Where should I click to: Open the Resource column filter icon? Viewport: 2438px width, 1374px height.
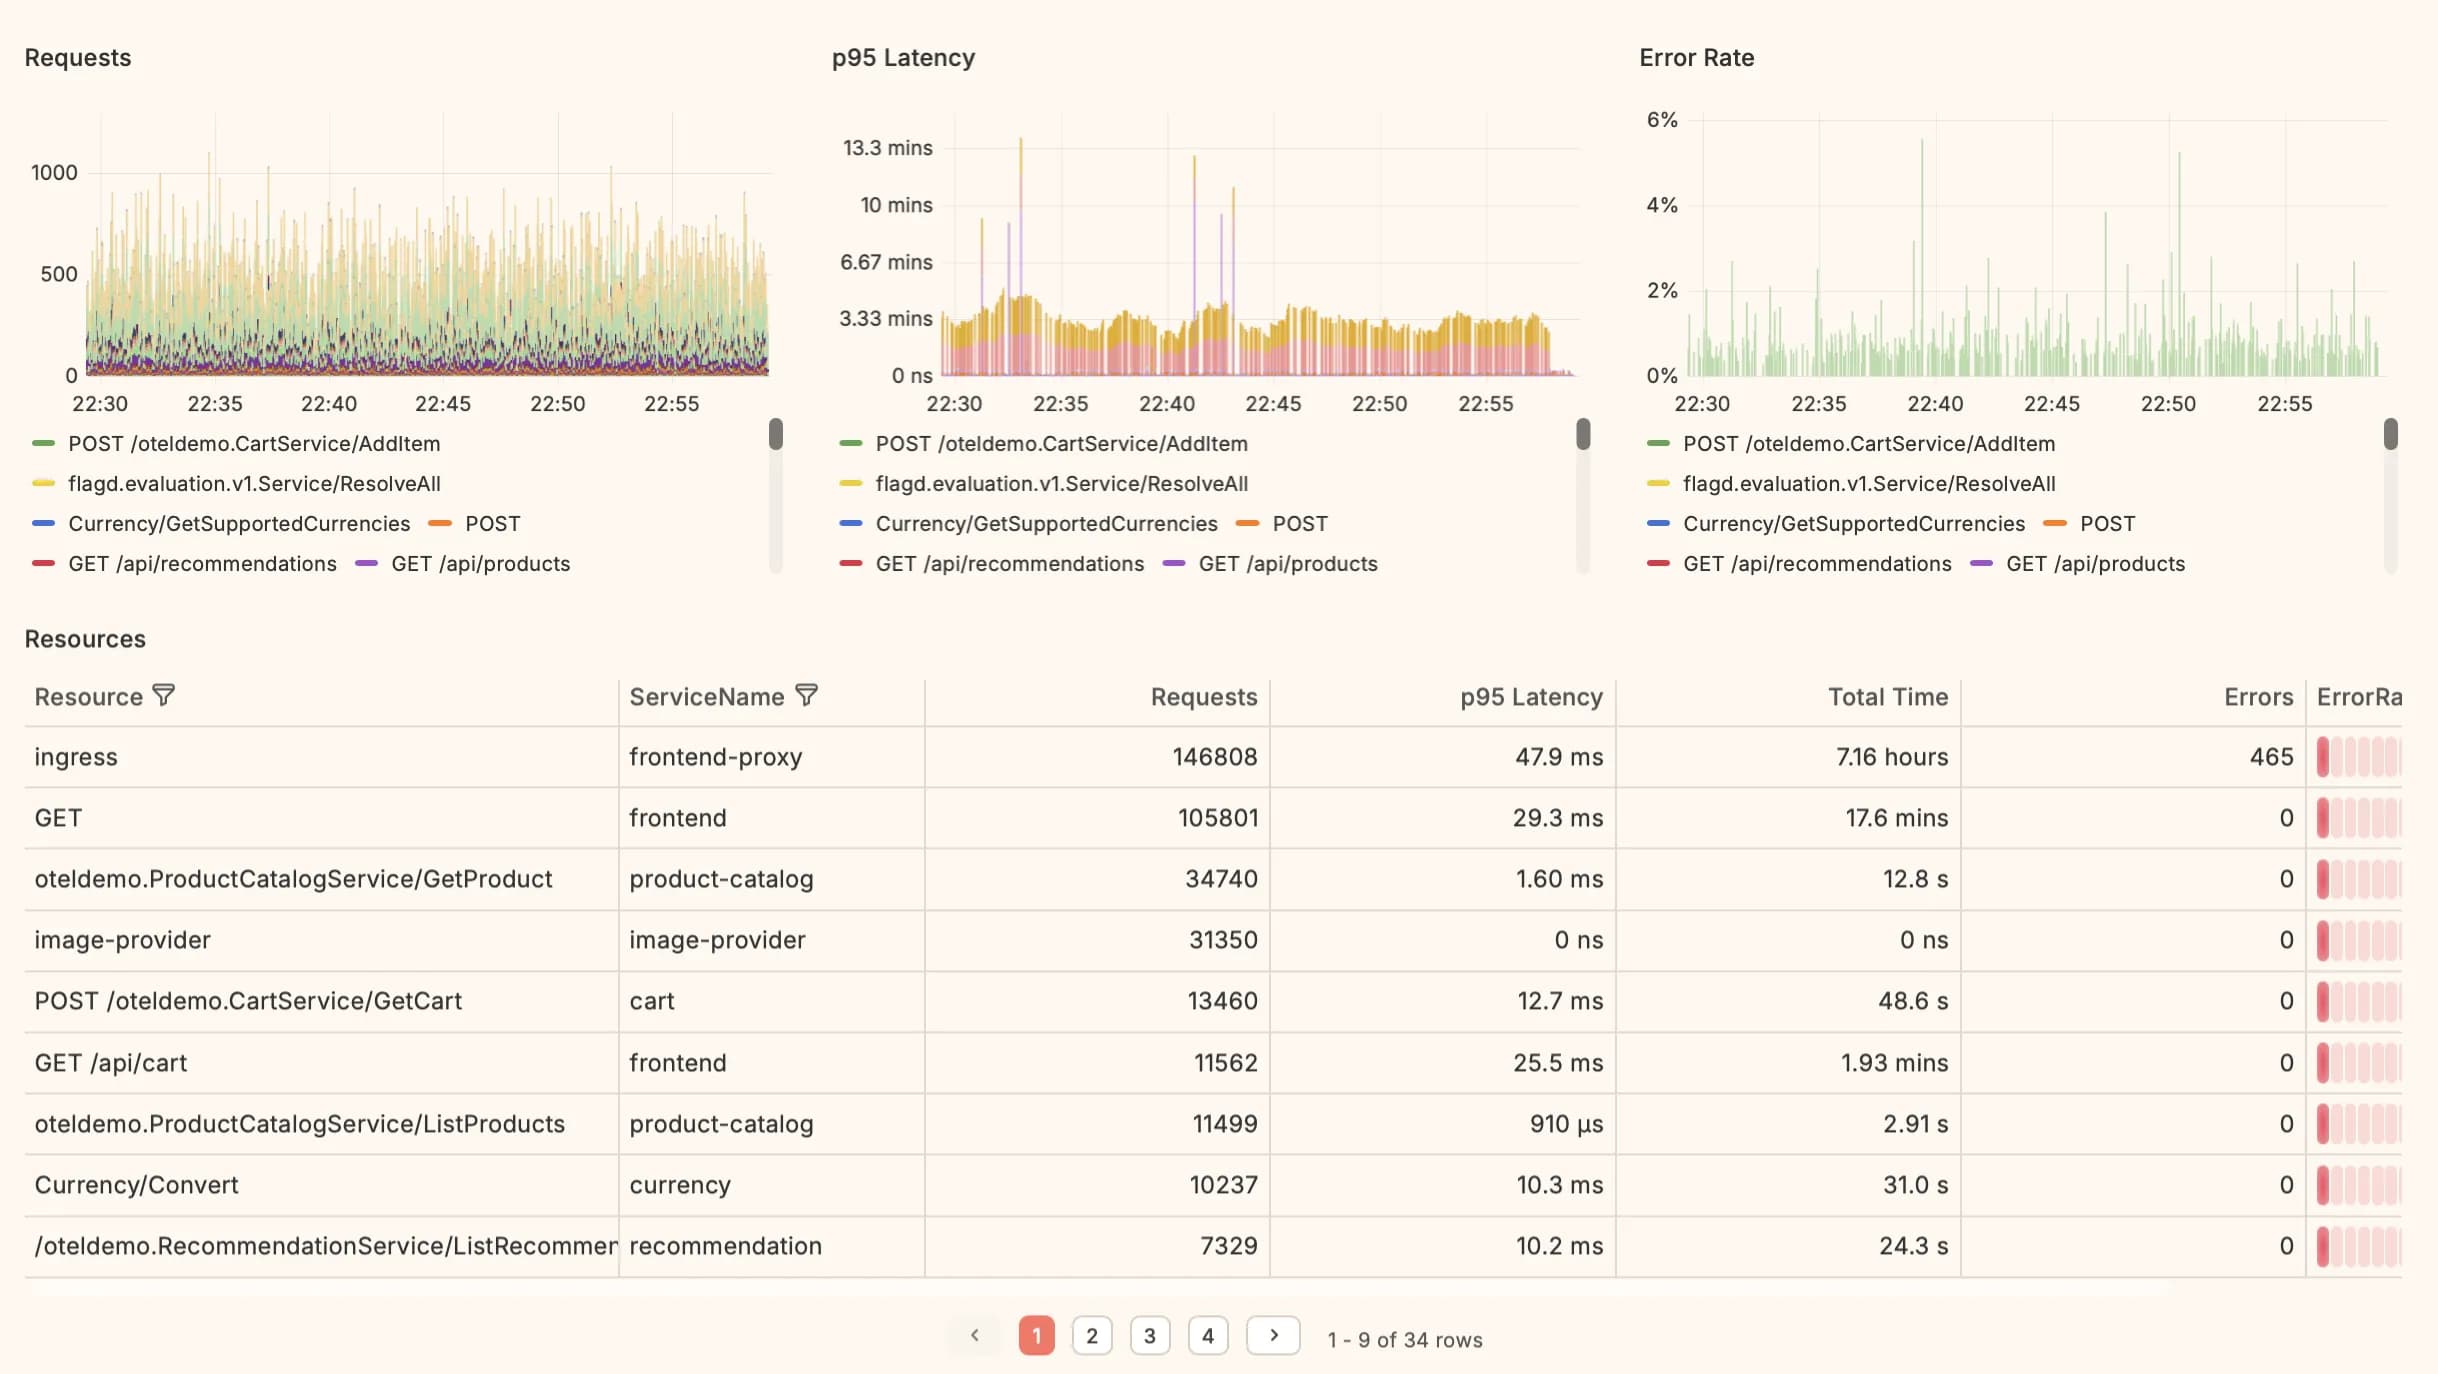point(164,695)
